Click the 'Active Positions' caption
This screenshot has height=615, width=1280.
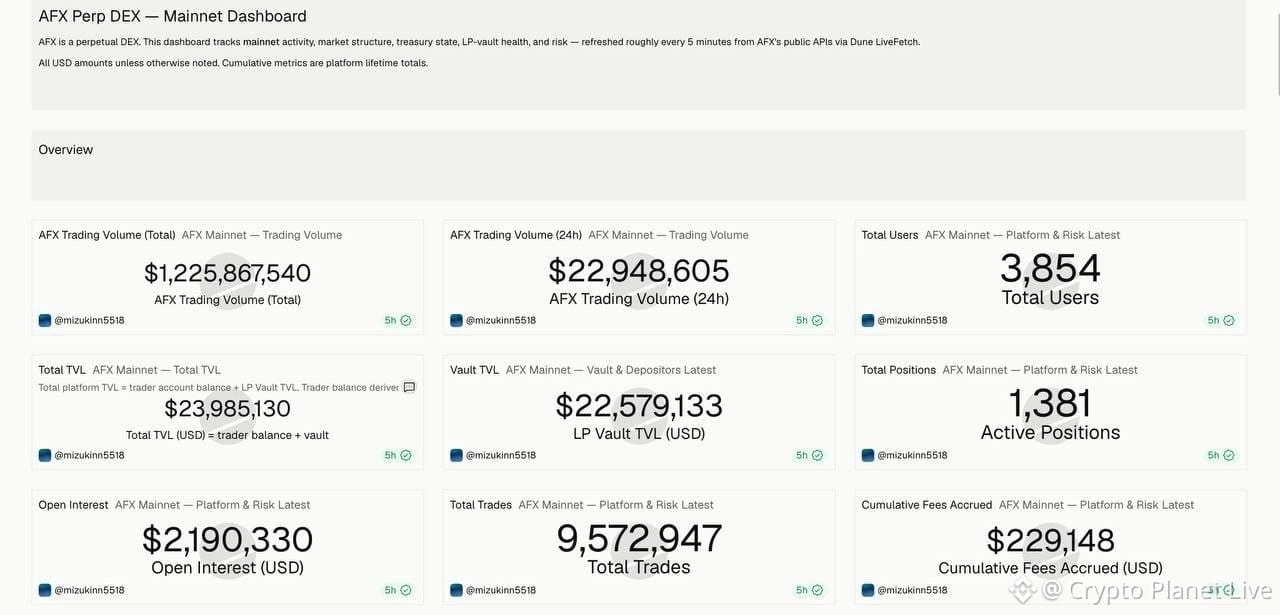(1050, 433)
